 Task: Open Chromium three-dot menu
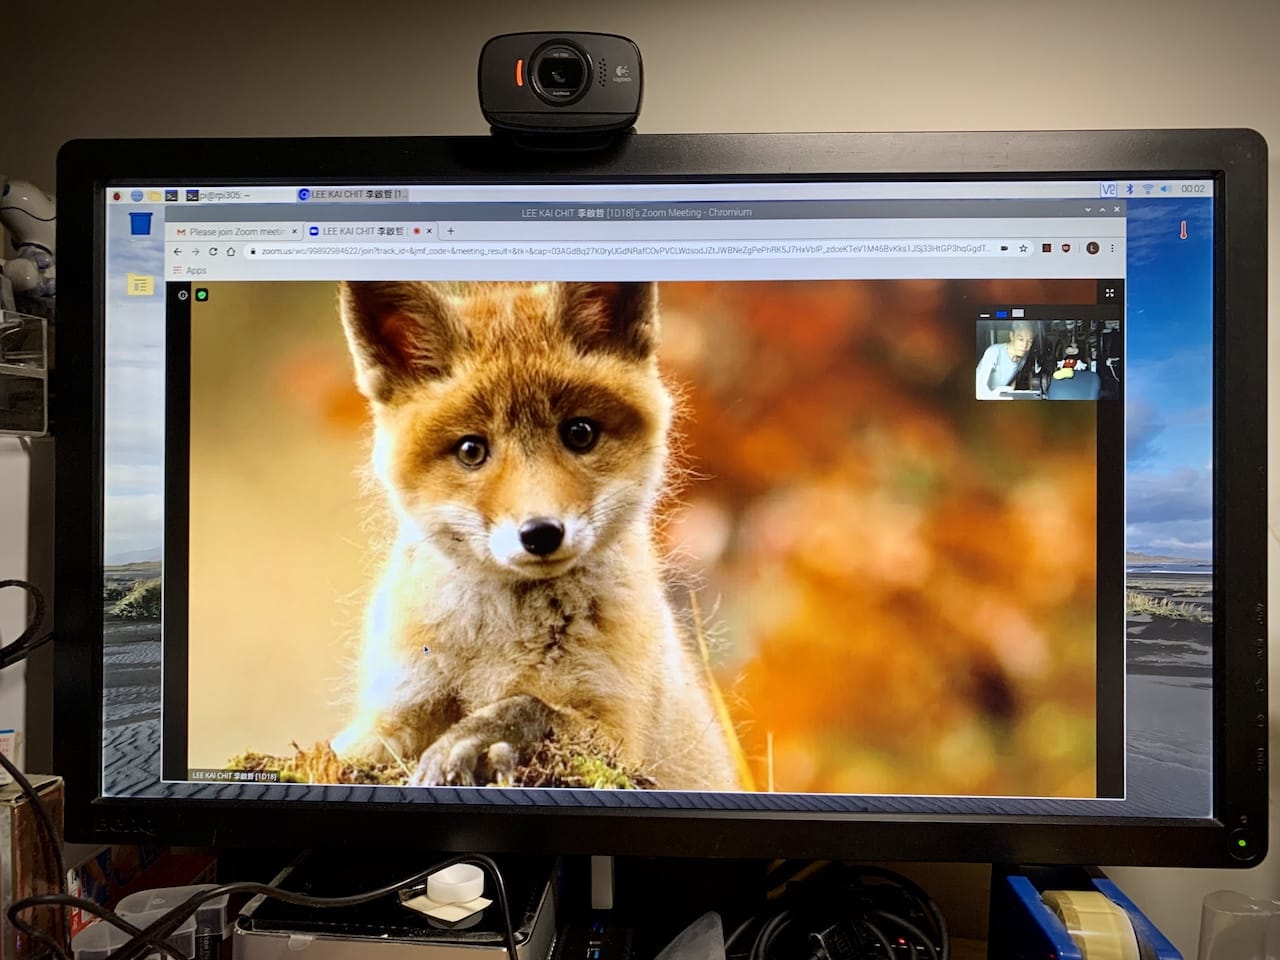(x=1112, y=249)
